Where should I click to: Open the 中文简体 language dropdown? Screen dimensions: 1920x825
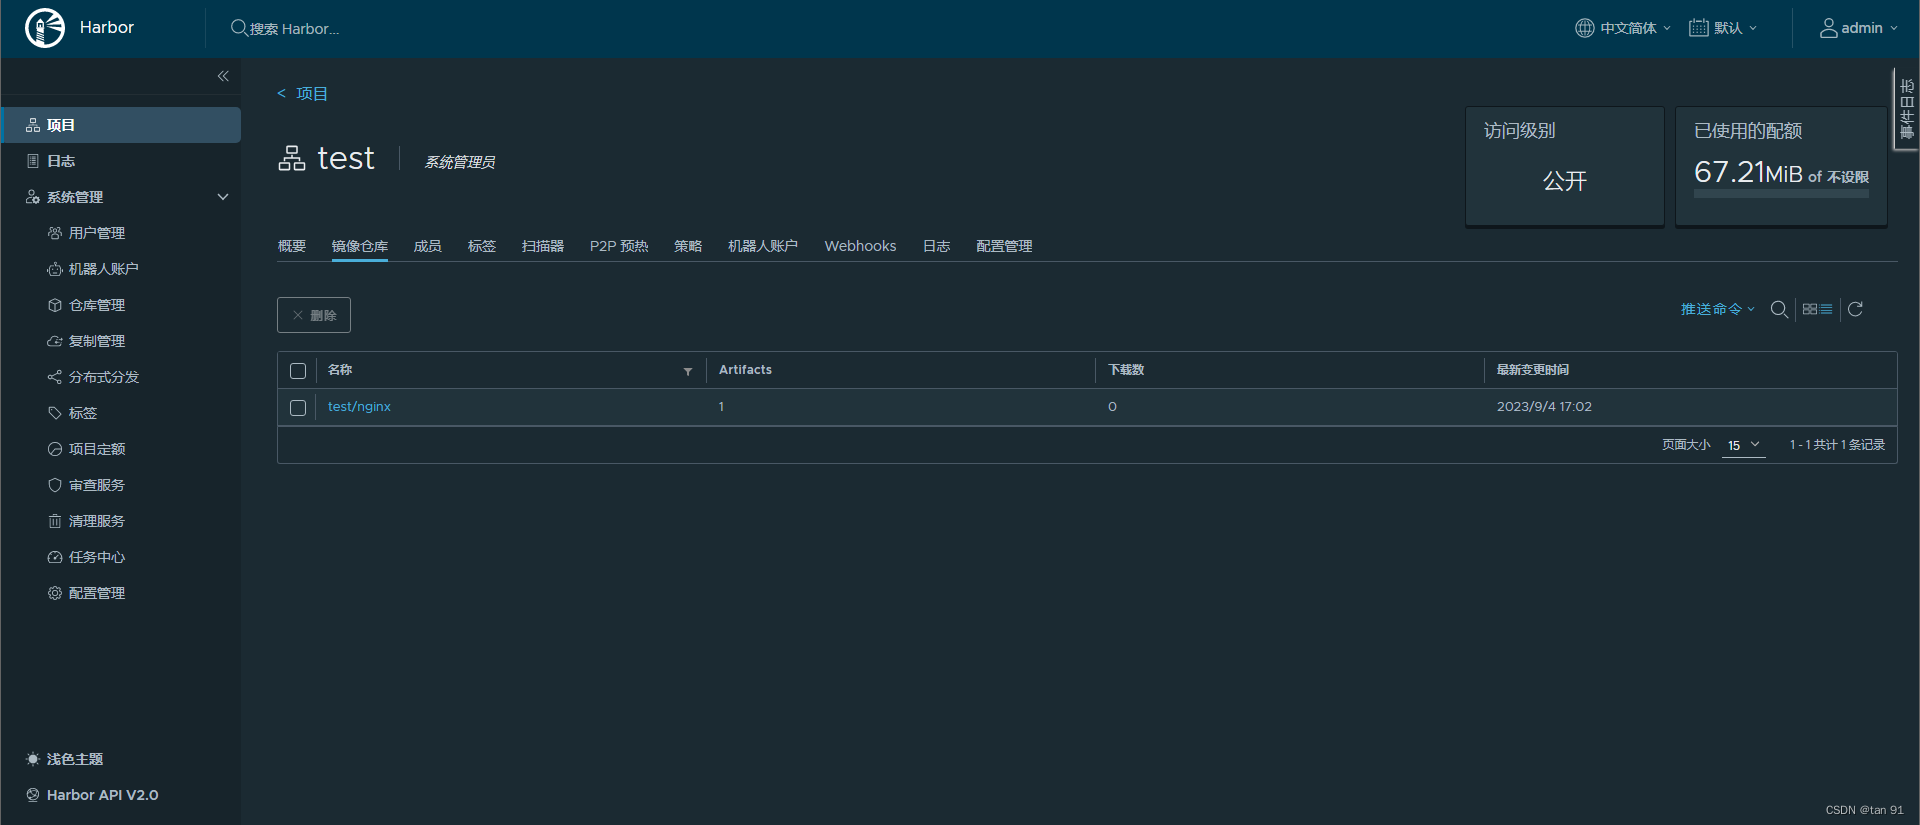point(1623,28)
